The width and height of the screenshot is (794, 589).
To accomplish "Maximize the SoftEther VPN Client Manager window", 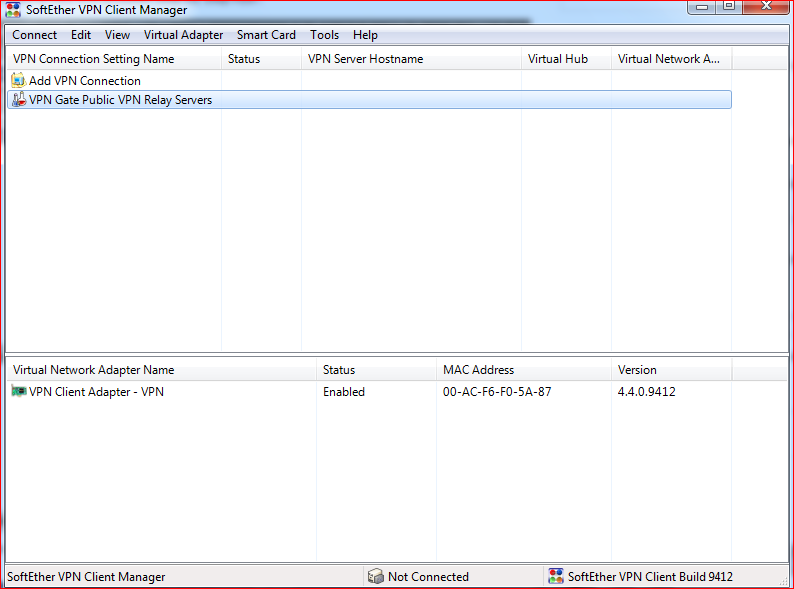I will click(729, 7).
